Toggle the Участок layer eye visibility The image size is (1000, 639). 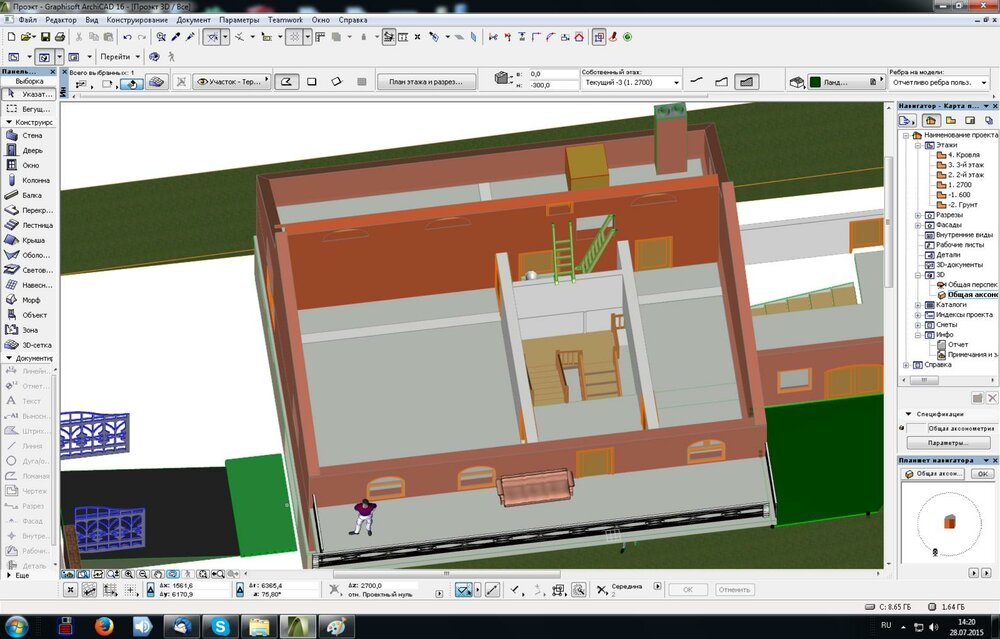(203, 82)
